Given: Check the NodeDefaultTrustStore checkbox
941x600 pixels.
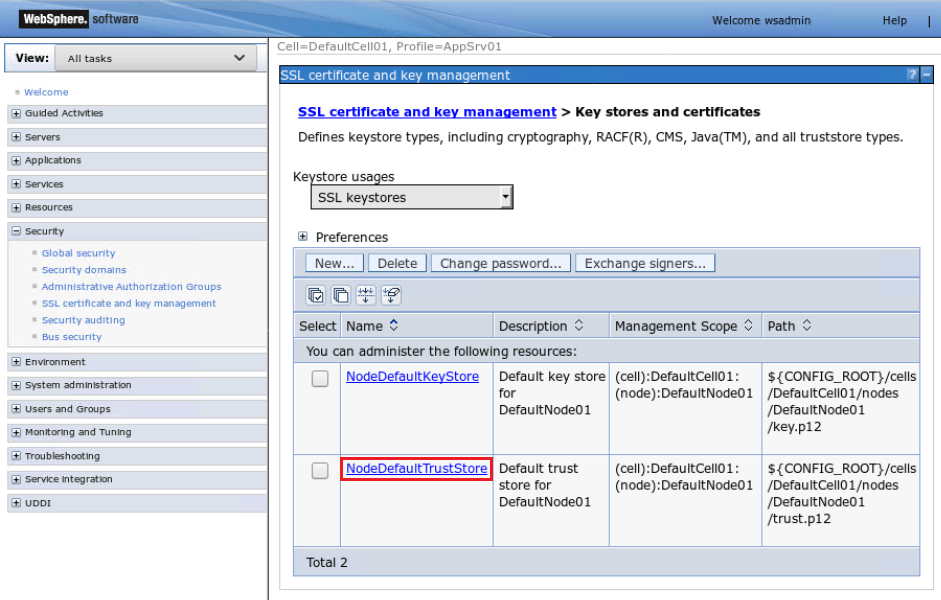Looking at the screenshot, I should coord(320,470).
